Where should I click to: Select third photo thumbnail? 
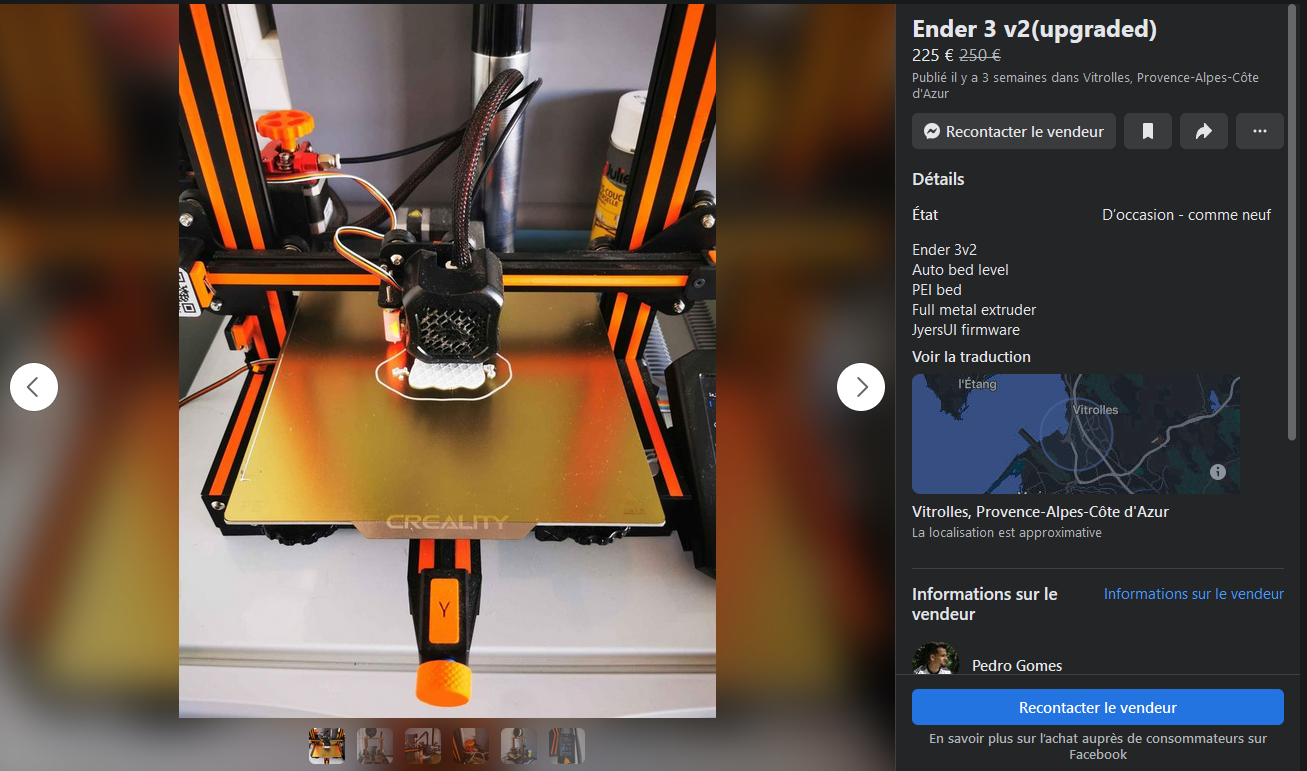coord(423,746)
